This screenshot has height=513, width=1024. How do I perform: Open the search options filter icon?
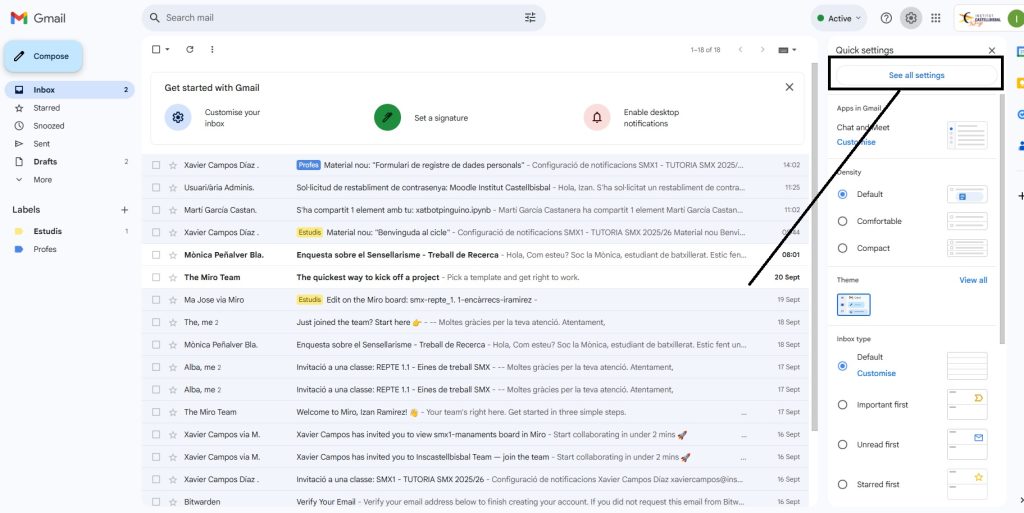tap(530, 18)
